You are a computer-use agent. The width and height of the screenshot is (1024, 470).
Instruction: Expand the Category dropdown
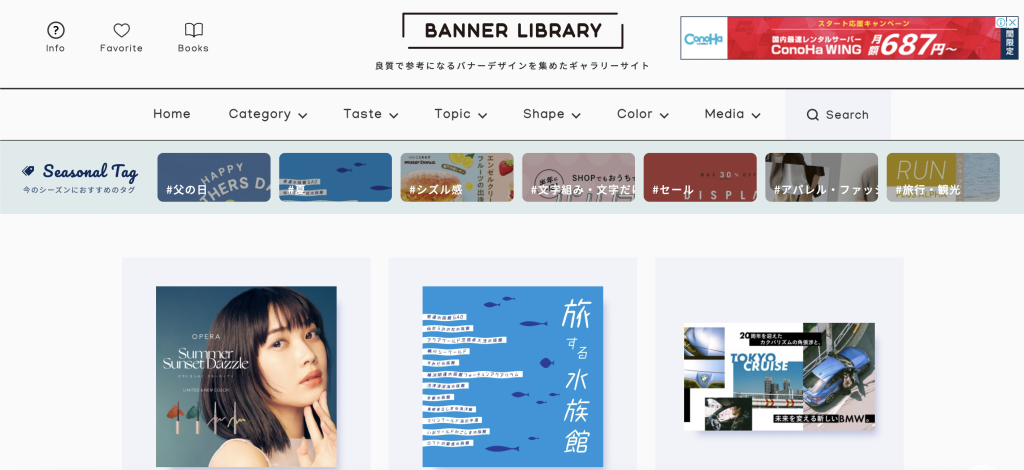267,115
